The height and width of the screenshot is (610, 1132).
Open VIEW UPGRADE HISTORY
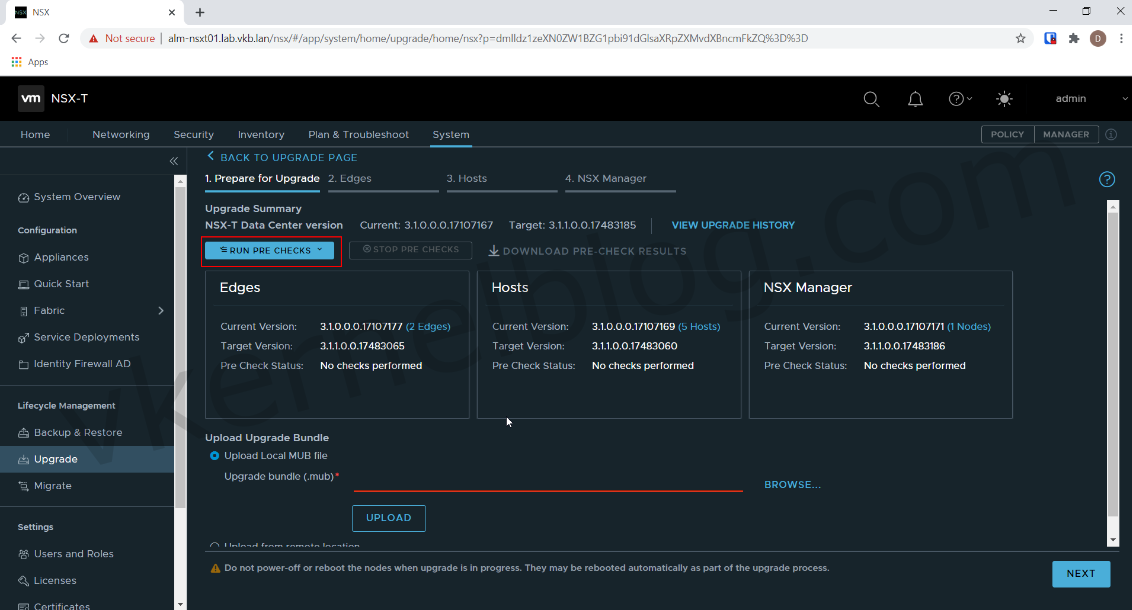click(733, 224)
